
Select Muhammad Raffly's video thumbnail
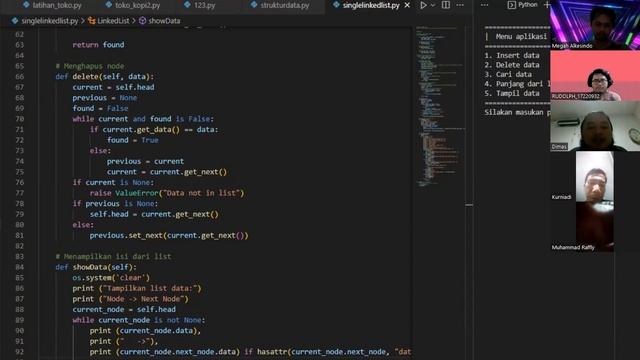[594, 227]
